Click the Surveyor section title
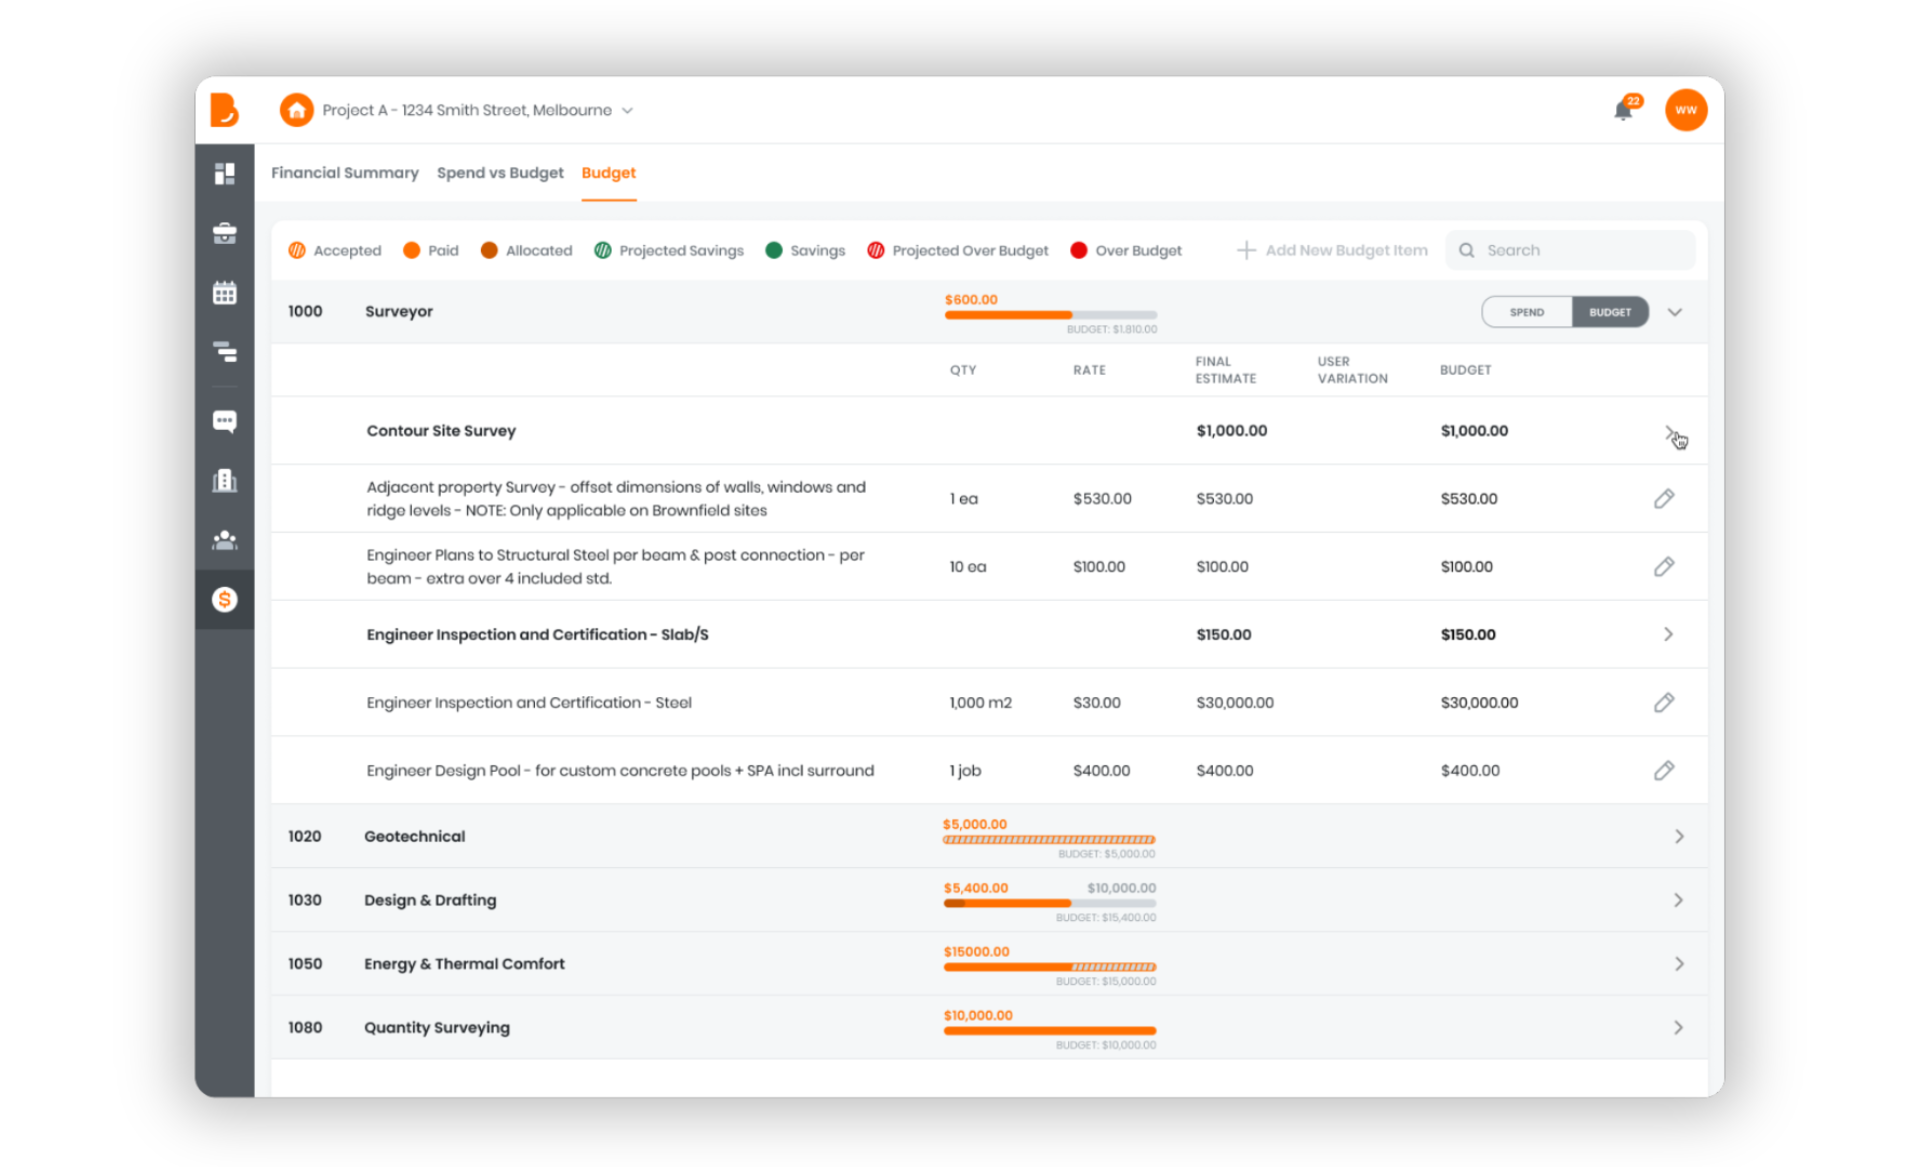 pos(399,311)
